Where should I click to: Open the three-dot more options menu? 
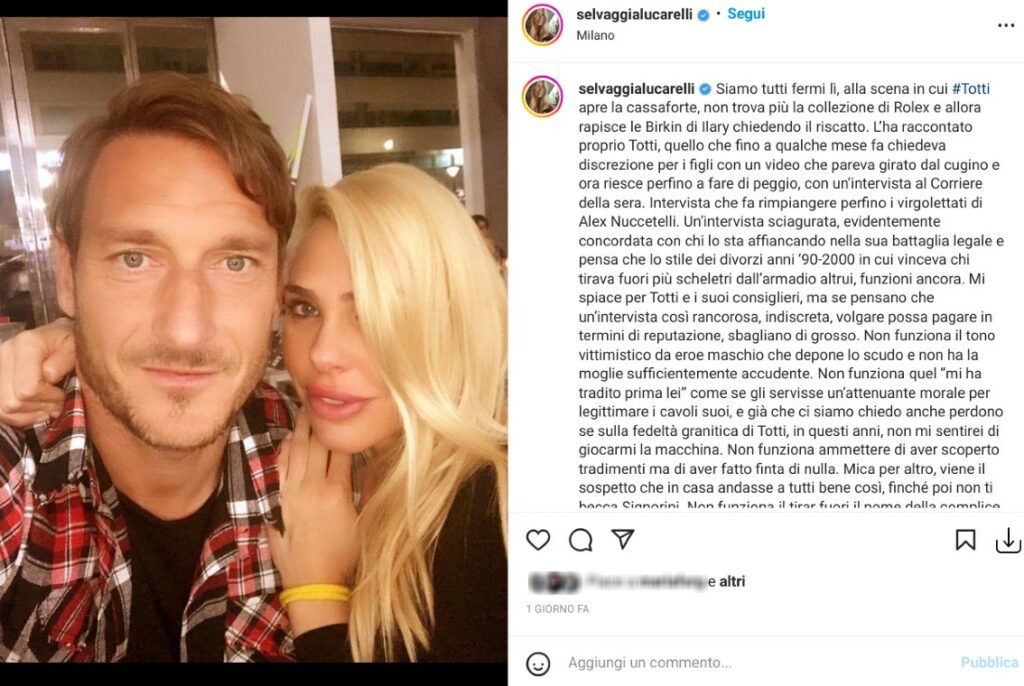point(1006,25)
